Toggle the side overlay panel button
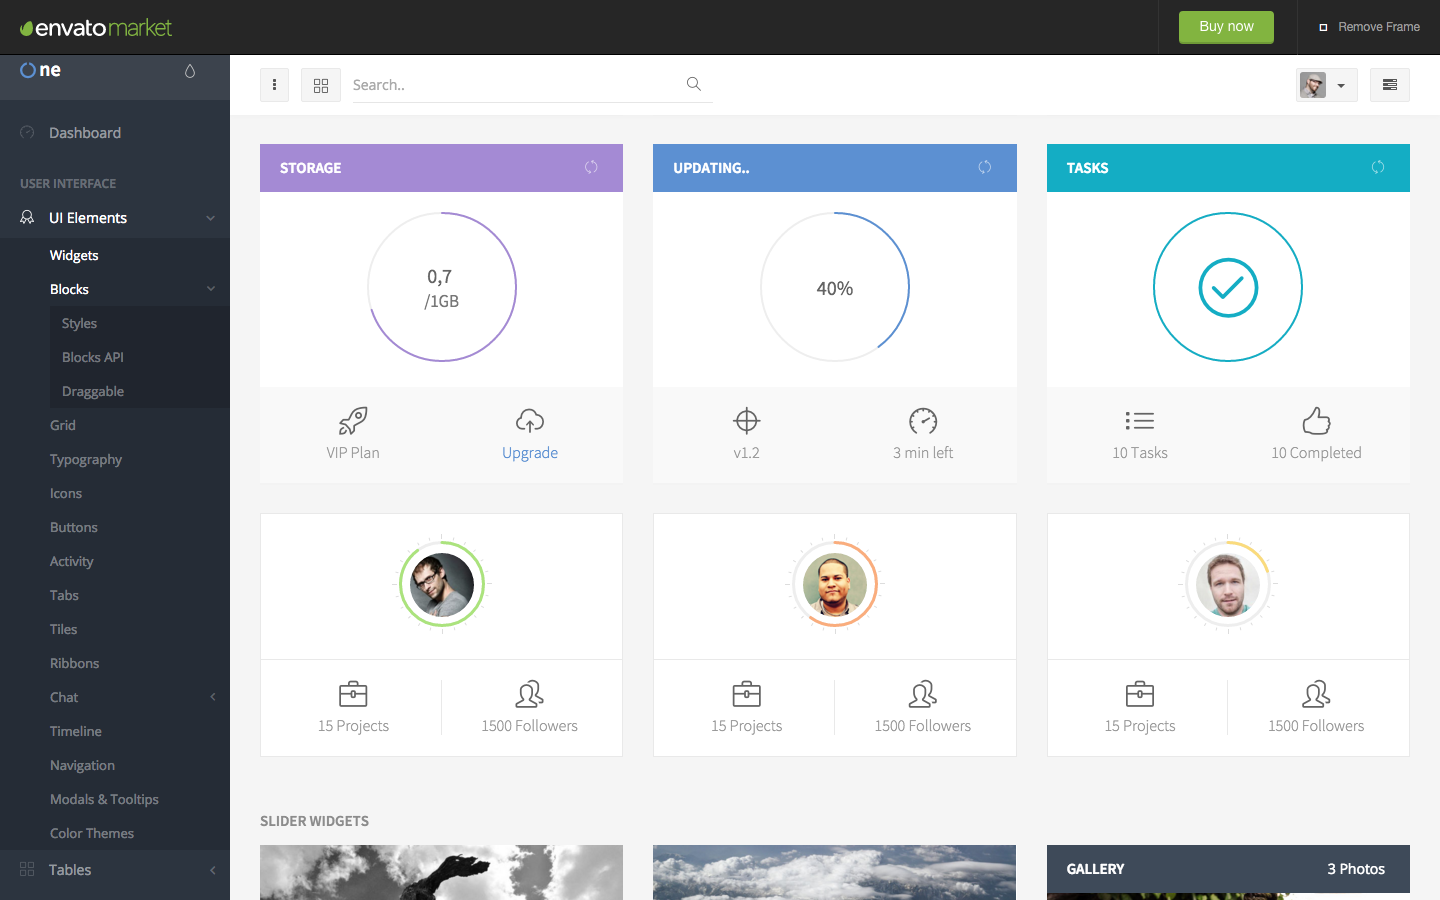This screenshot has width=1440, height=900. point(1390,85)
